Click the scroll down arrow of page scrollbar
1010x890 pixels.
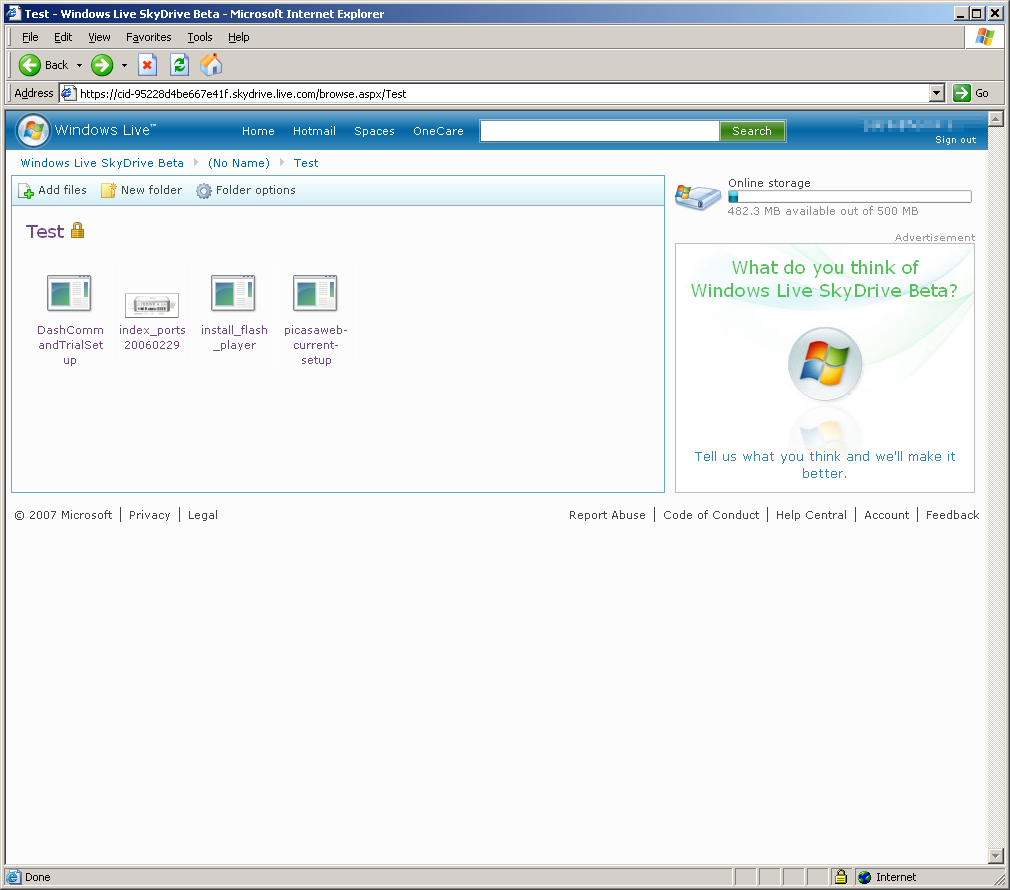point(996,856)
